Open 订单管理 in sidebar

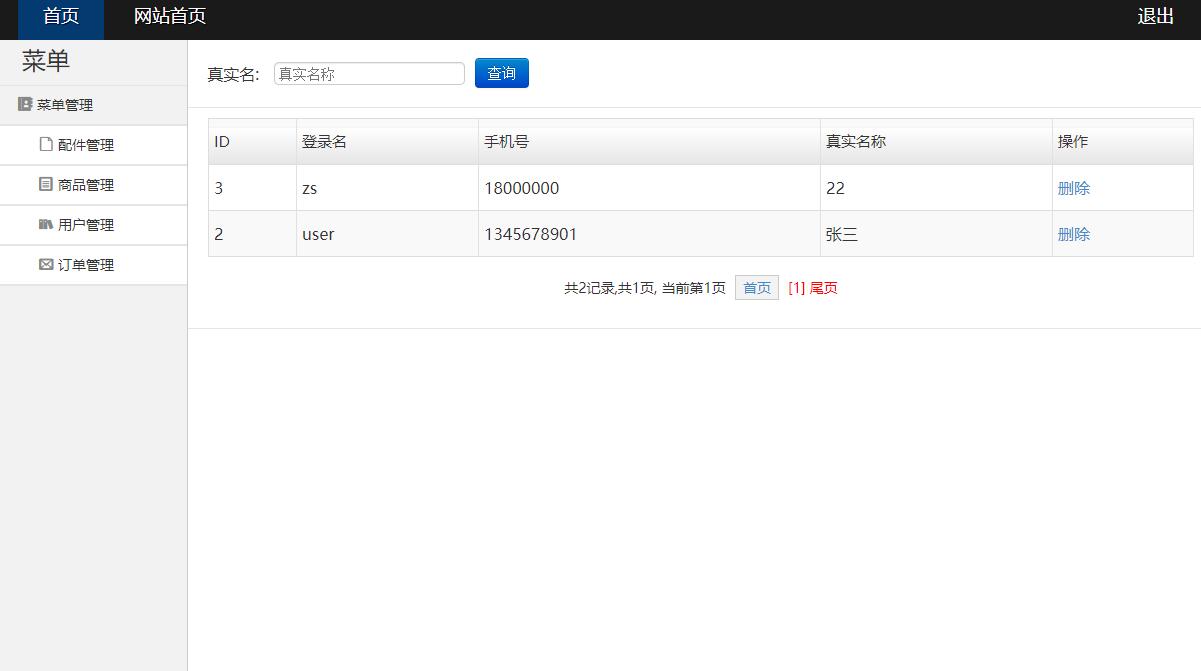coord(93,265)
